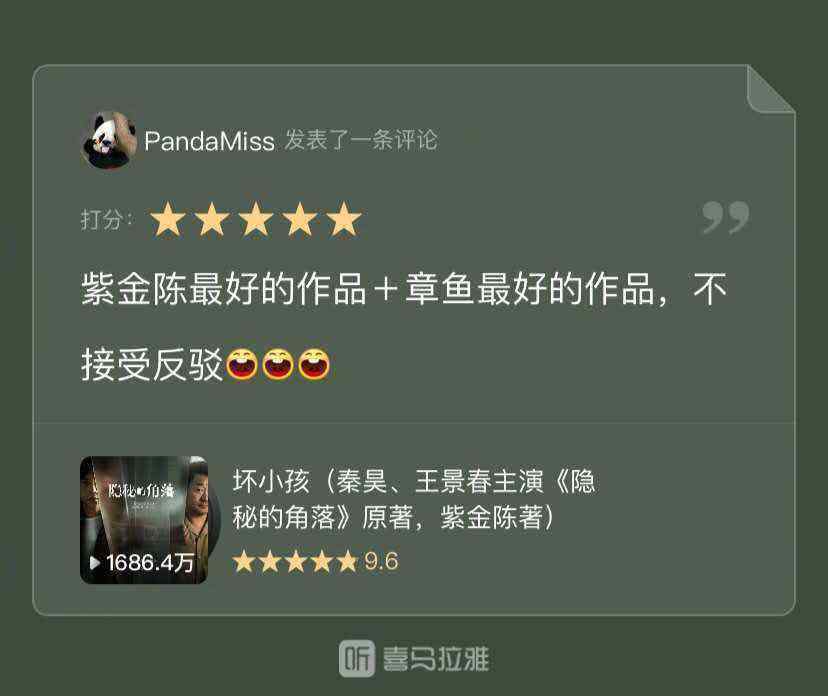This screenshot has width=828, height=696.
Task: Click the folded page corner
Action: click(x=770, y=88)
